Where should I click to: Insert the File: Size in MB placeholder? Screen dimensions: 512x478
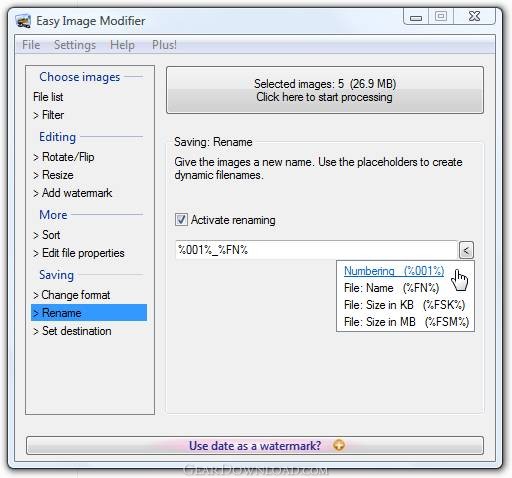click(x=406, y=322)
